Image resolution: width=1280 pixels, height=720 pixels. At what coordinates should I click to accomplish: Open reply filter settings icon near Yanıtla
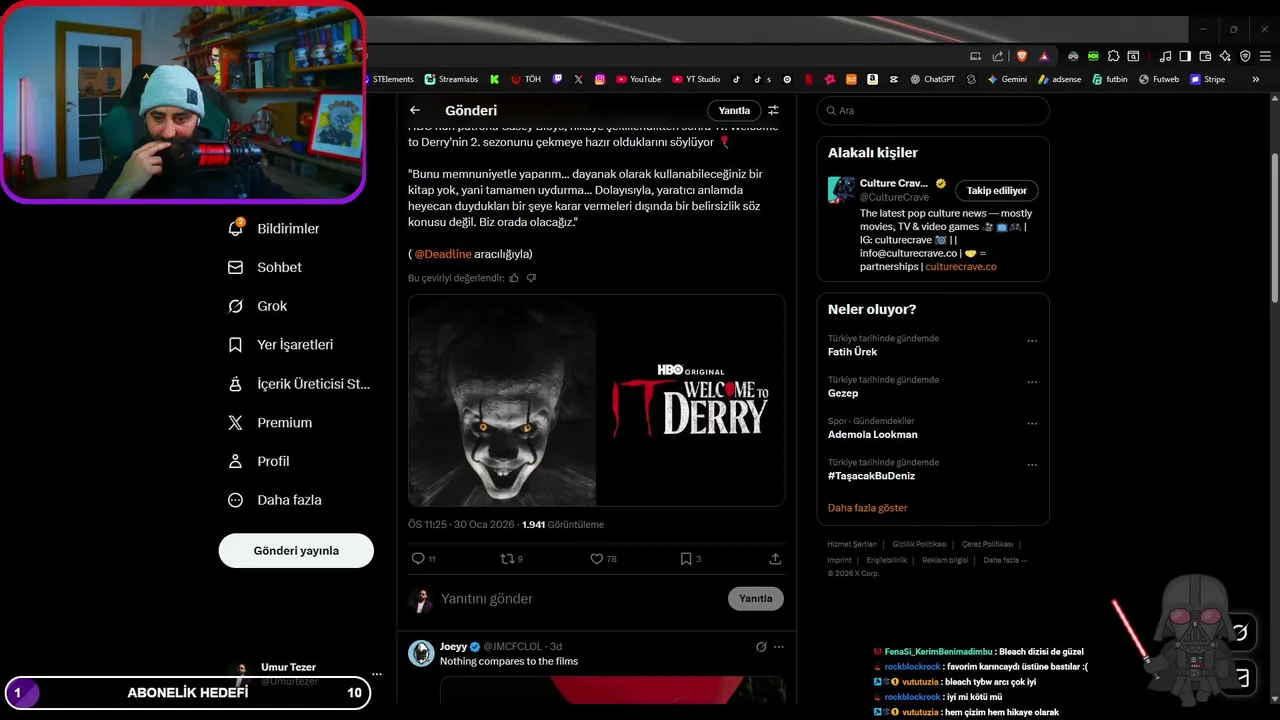[x=773, y=110]
